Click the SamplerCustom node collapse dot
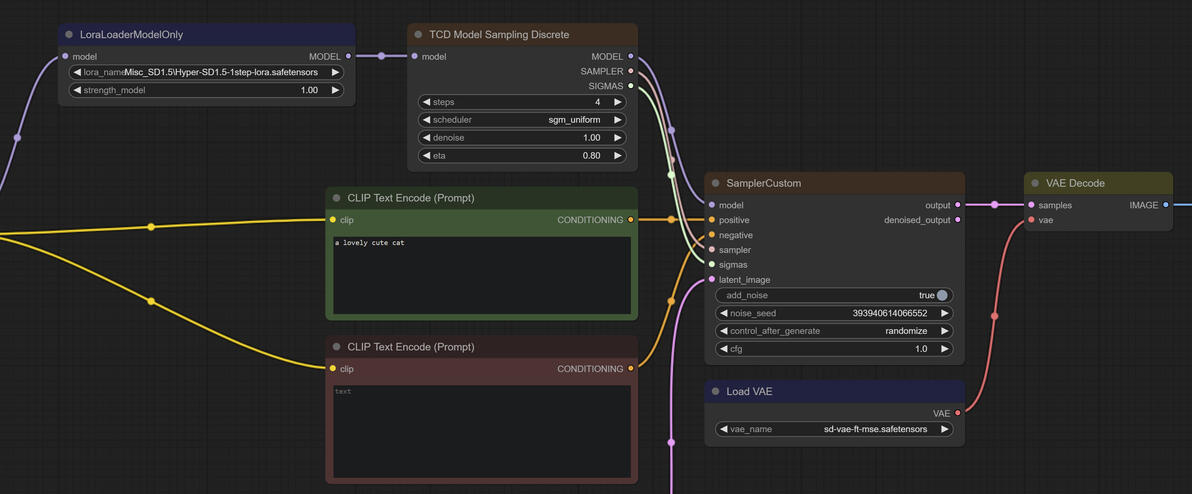The image size is (1192, 494). click(716, 184)
